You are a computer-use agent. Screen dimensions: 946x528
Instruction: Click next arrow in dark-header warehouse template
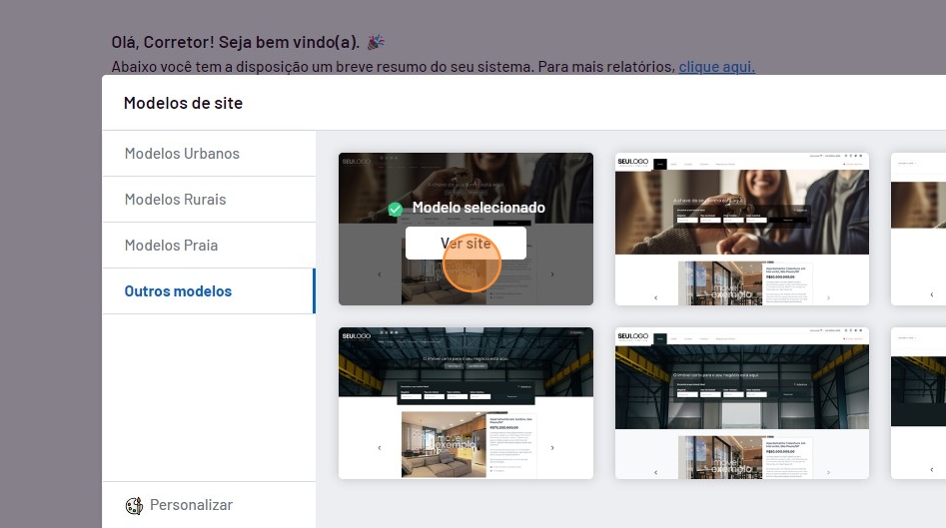coord(552,448)
